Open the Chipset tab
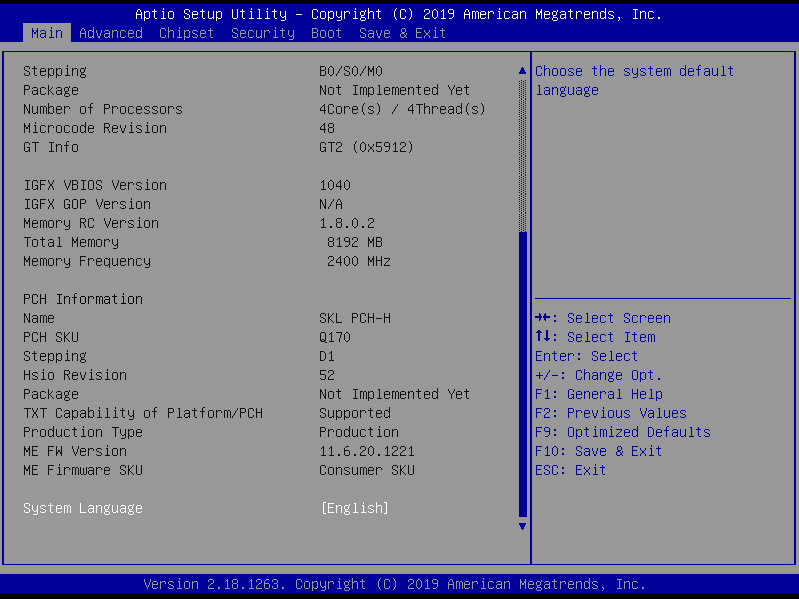Screen dimensions: 799x599 click(x=187, y=33)
